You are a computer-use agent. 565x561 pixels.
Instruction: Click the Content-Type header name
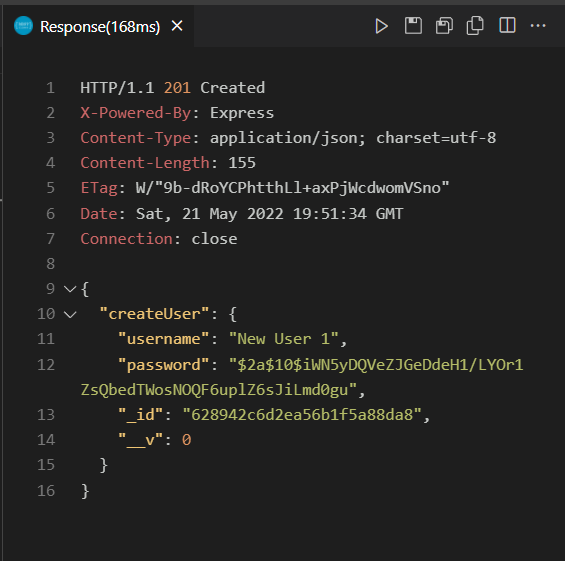click(135, 138)
